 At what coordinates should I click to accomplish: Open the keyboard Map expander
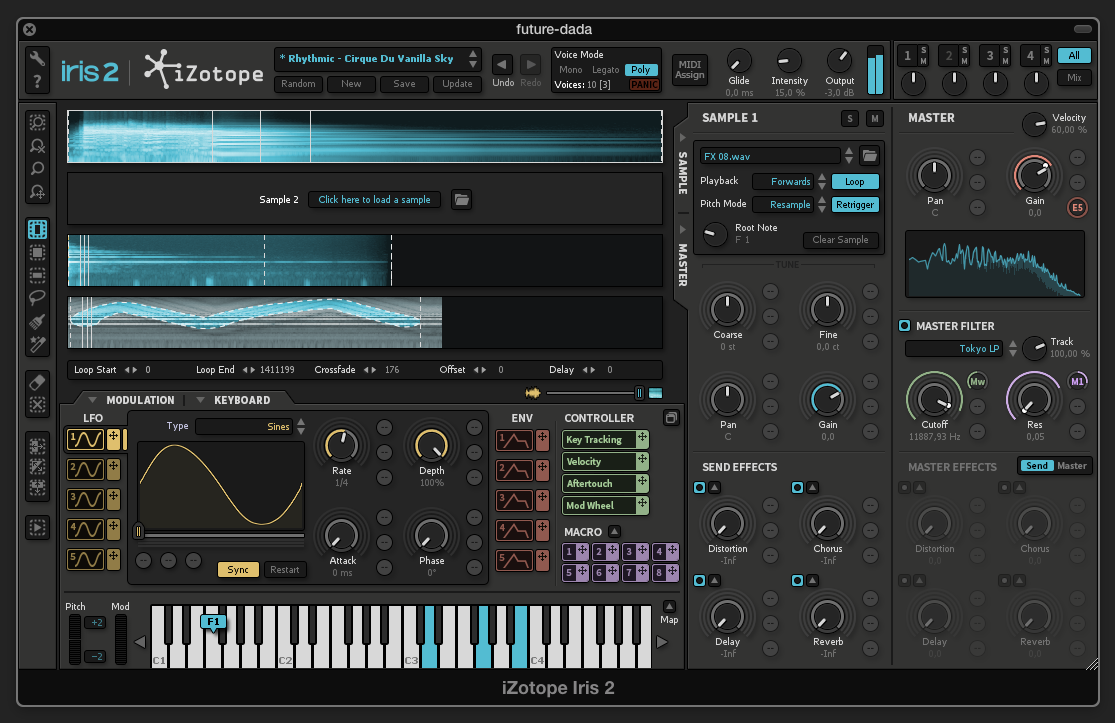(x=669, y=606)
